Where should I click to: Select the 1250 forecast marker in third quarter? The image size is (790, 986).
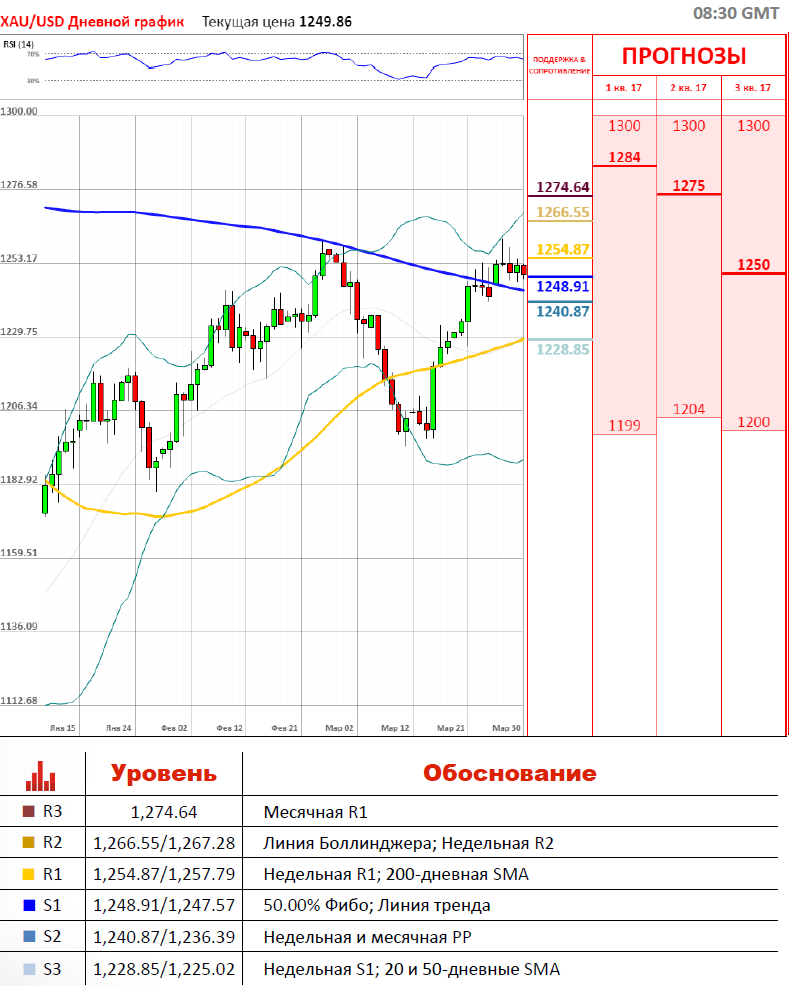tap(753, 265)
